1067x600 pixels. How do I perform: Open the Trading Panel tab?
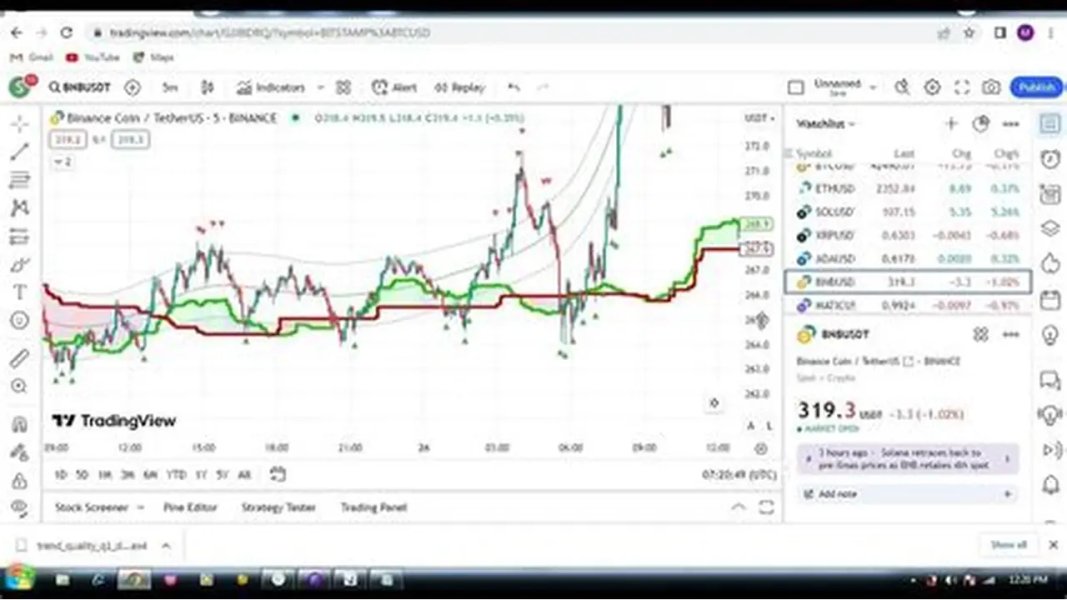374,507
